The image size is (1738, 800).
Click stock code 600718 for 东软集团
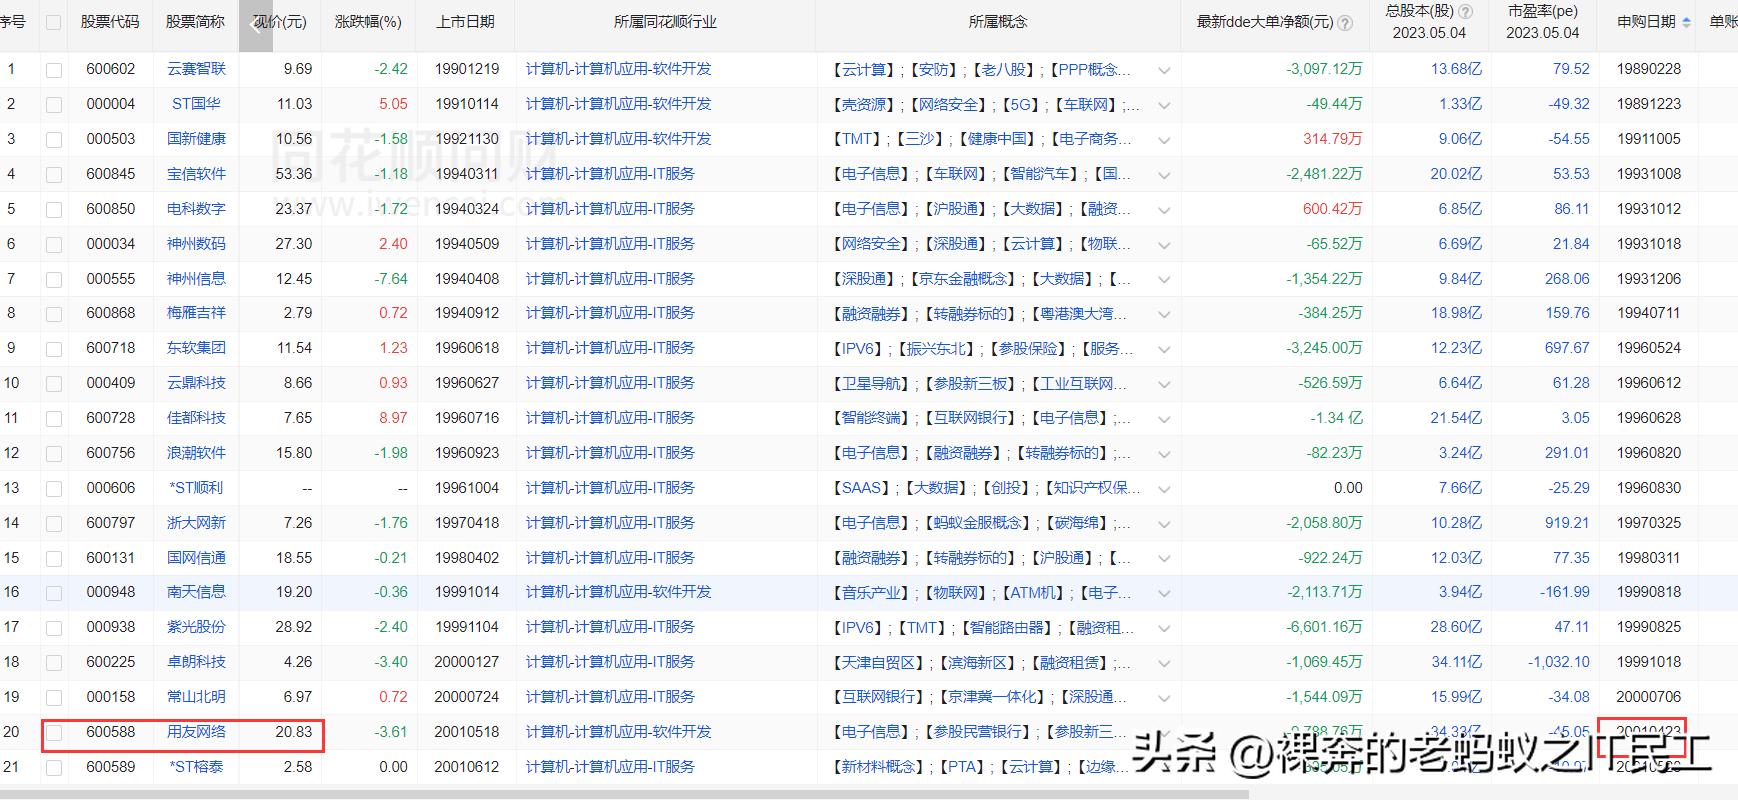coord(111,348)
